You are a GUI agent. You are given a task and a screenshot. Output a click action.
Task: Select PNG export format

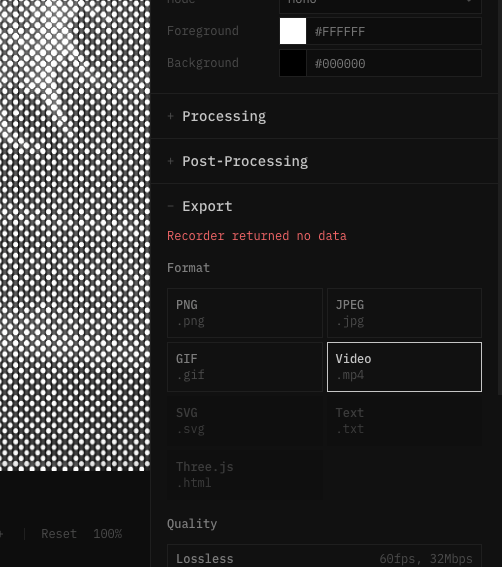tap(245, 313)
